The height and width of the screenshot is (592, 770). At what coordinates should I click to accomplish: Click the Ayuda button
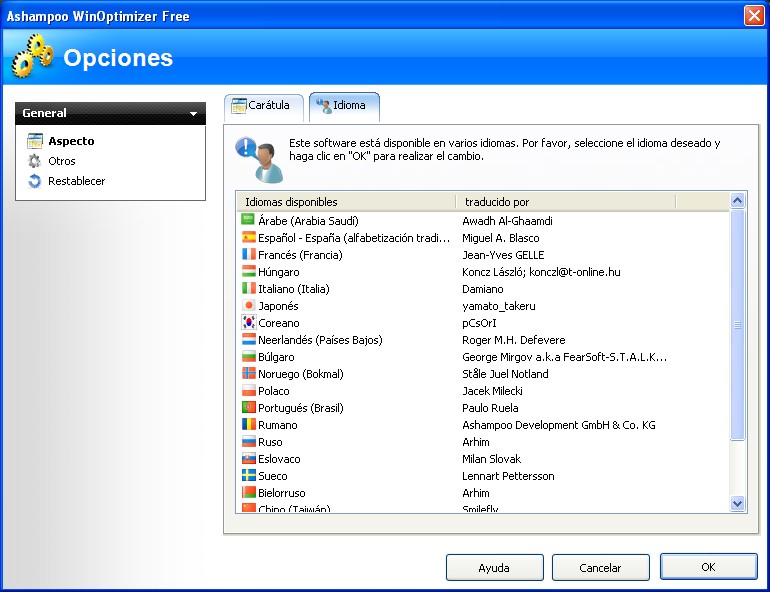(495, 567)
